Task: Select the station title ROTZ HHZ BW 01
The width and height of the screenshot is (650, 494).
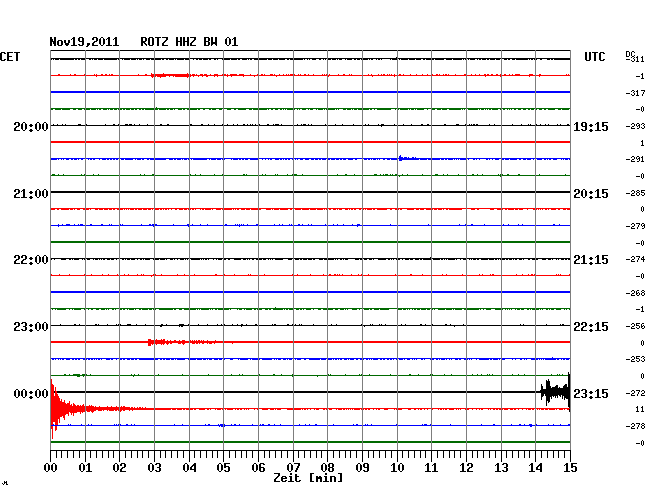Action: pos(189,42)
